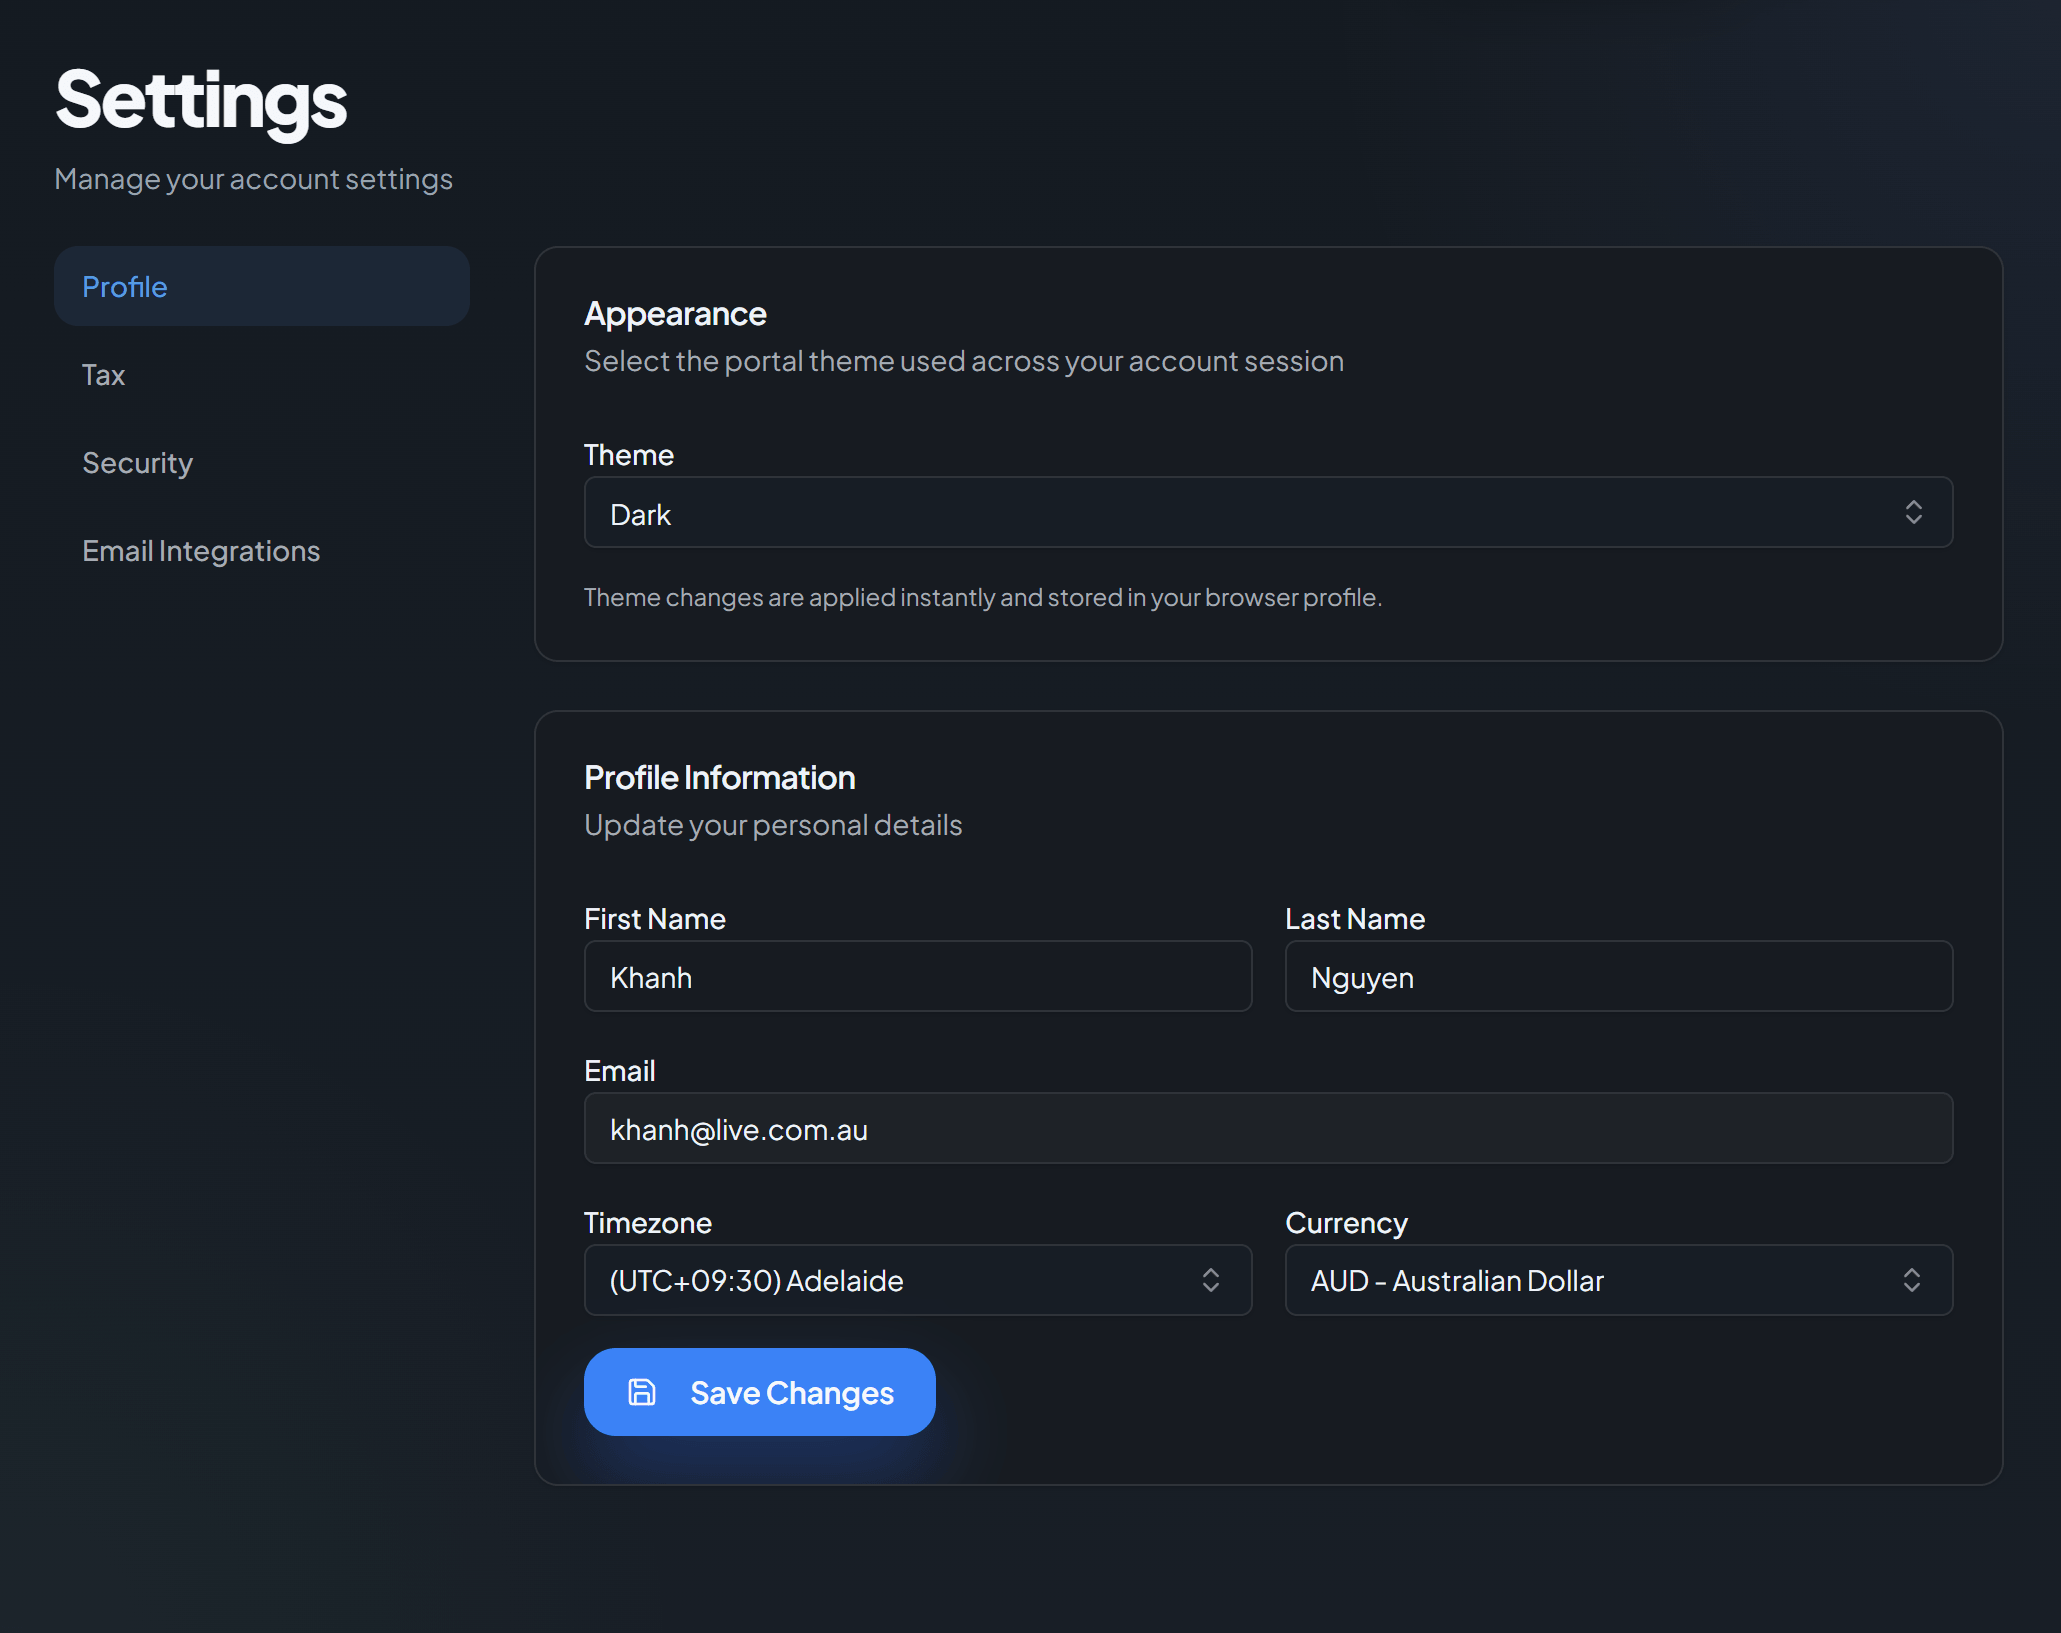2061x1633 pixels.
Task: Click the floppy disk save icon
Action: click(x=642, y=1392)
